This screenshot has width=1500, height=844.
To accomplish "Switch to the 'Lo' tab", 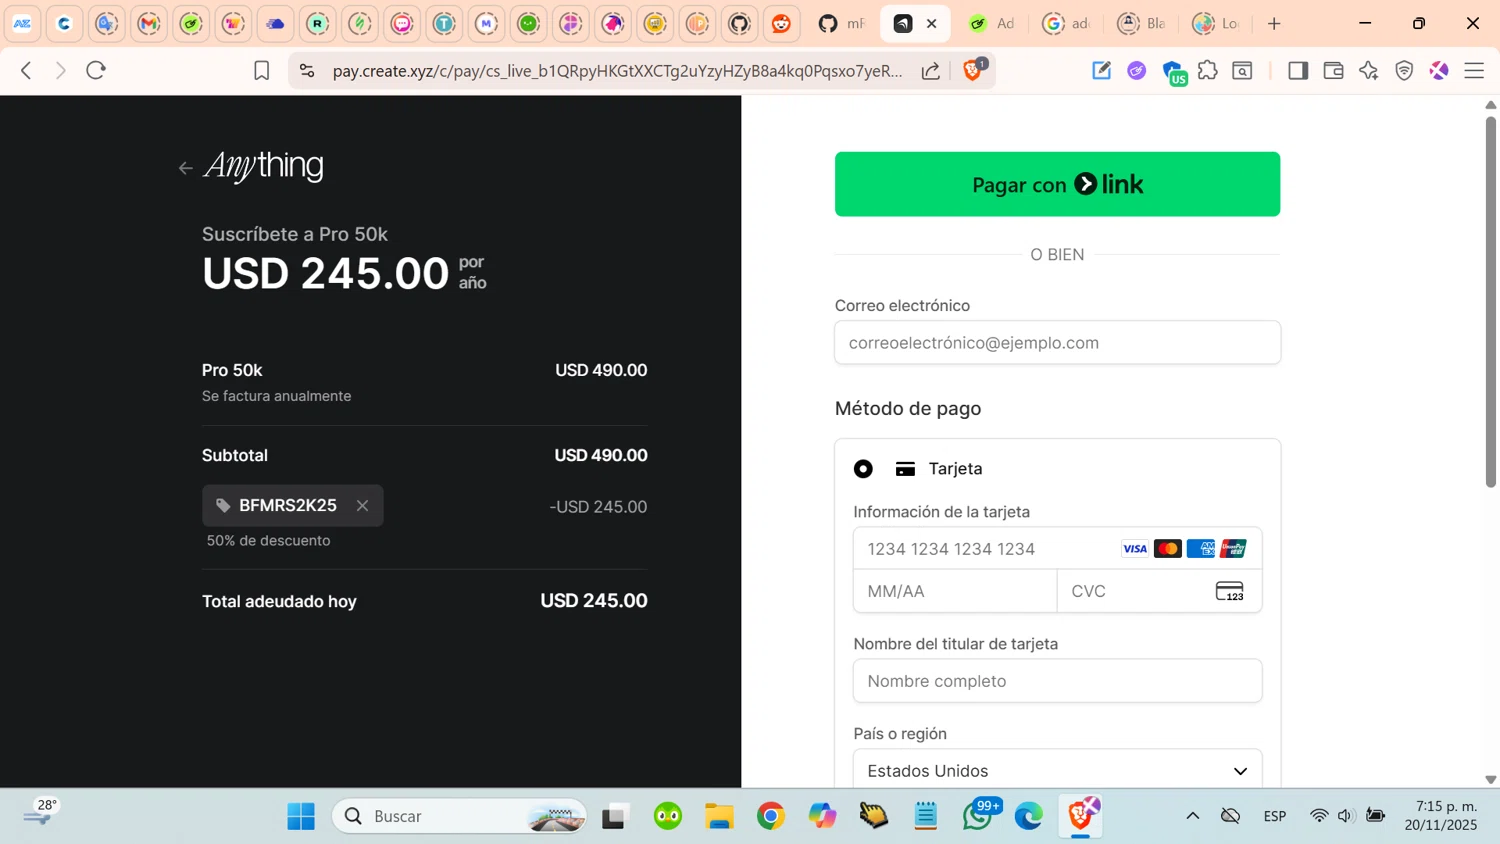I will tap(1216, 23).
